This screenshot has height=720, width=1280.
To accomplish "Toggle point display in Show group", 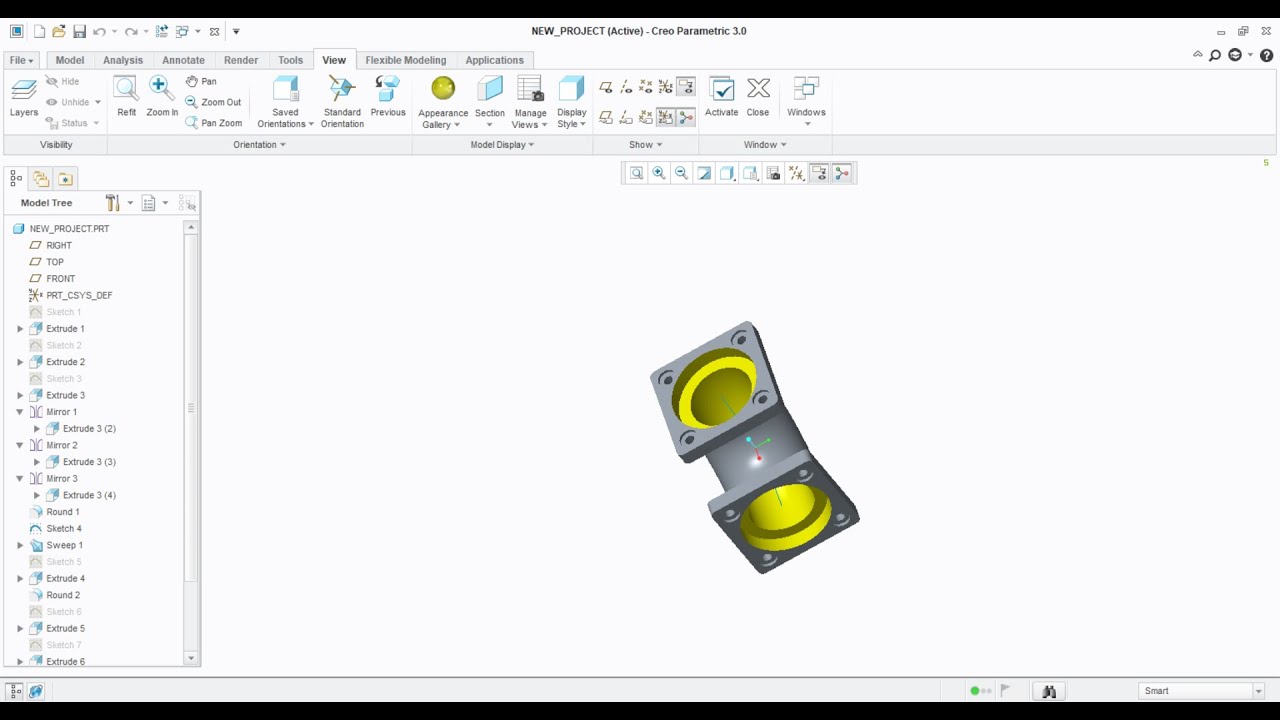I will tap(646, 88).
